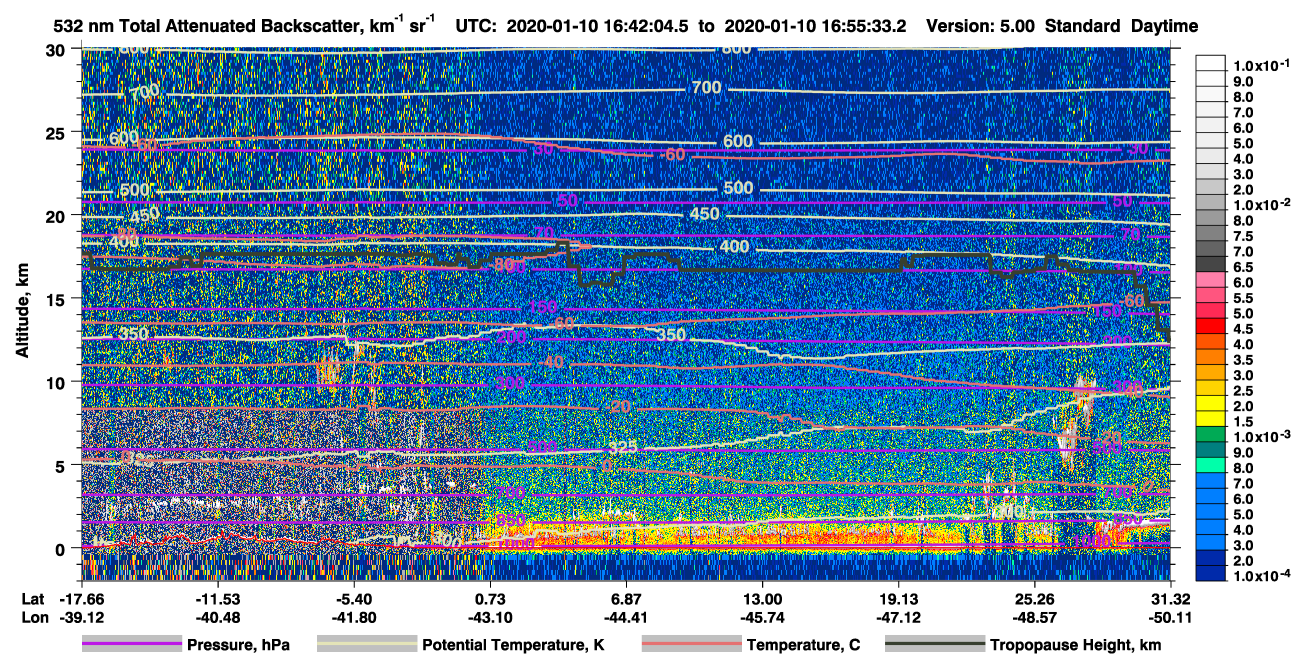1300x667 pixels.
Task: Click altitude axis tick '0'
Action: coord(63,548)
